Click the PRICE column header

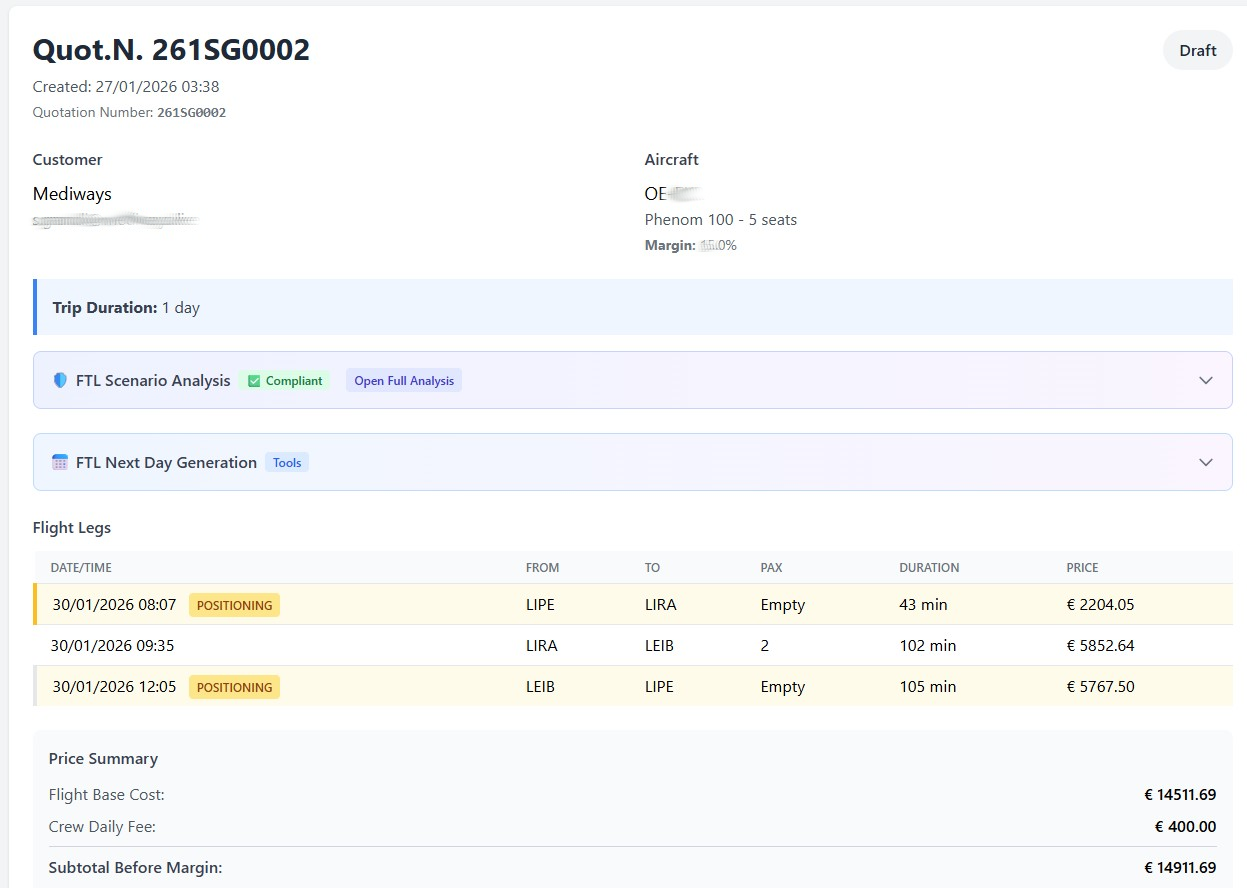click(x=1082, y=568)
